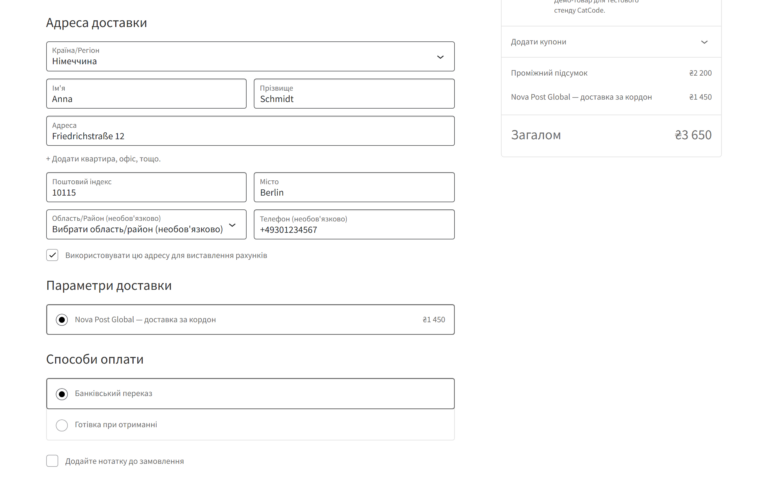Viewport: 768px width, 480px height.
Task: Edit the Поштовий індекс field 10115
Action: point(146,187)
